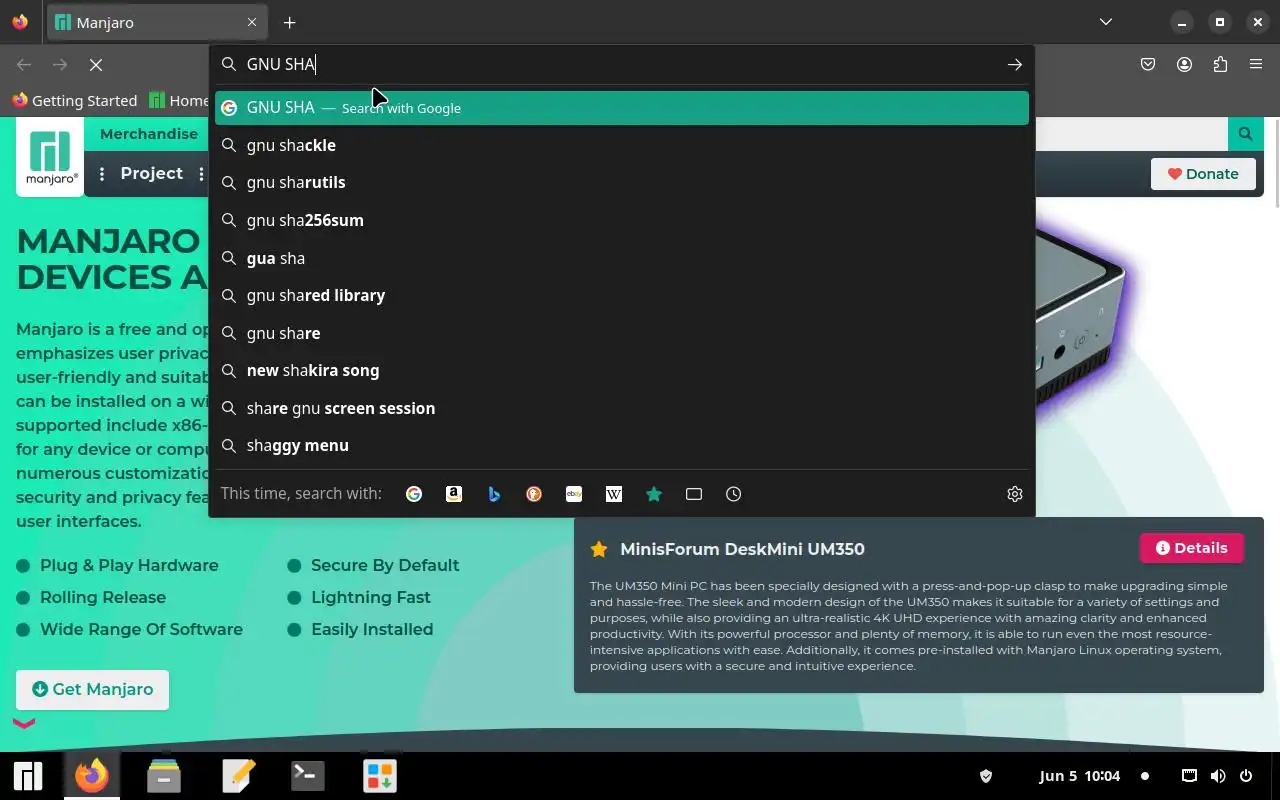Open the Merchandise link
Image resolution: width=1280 pixels, height=800 pixels.
149,134
